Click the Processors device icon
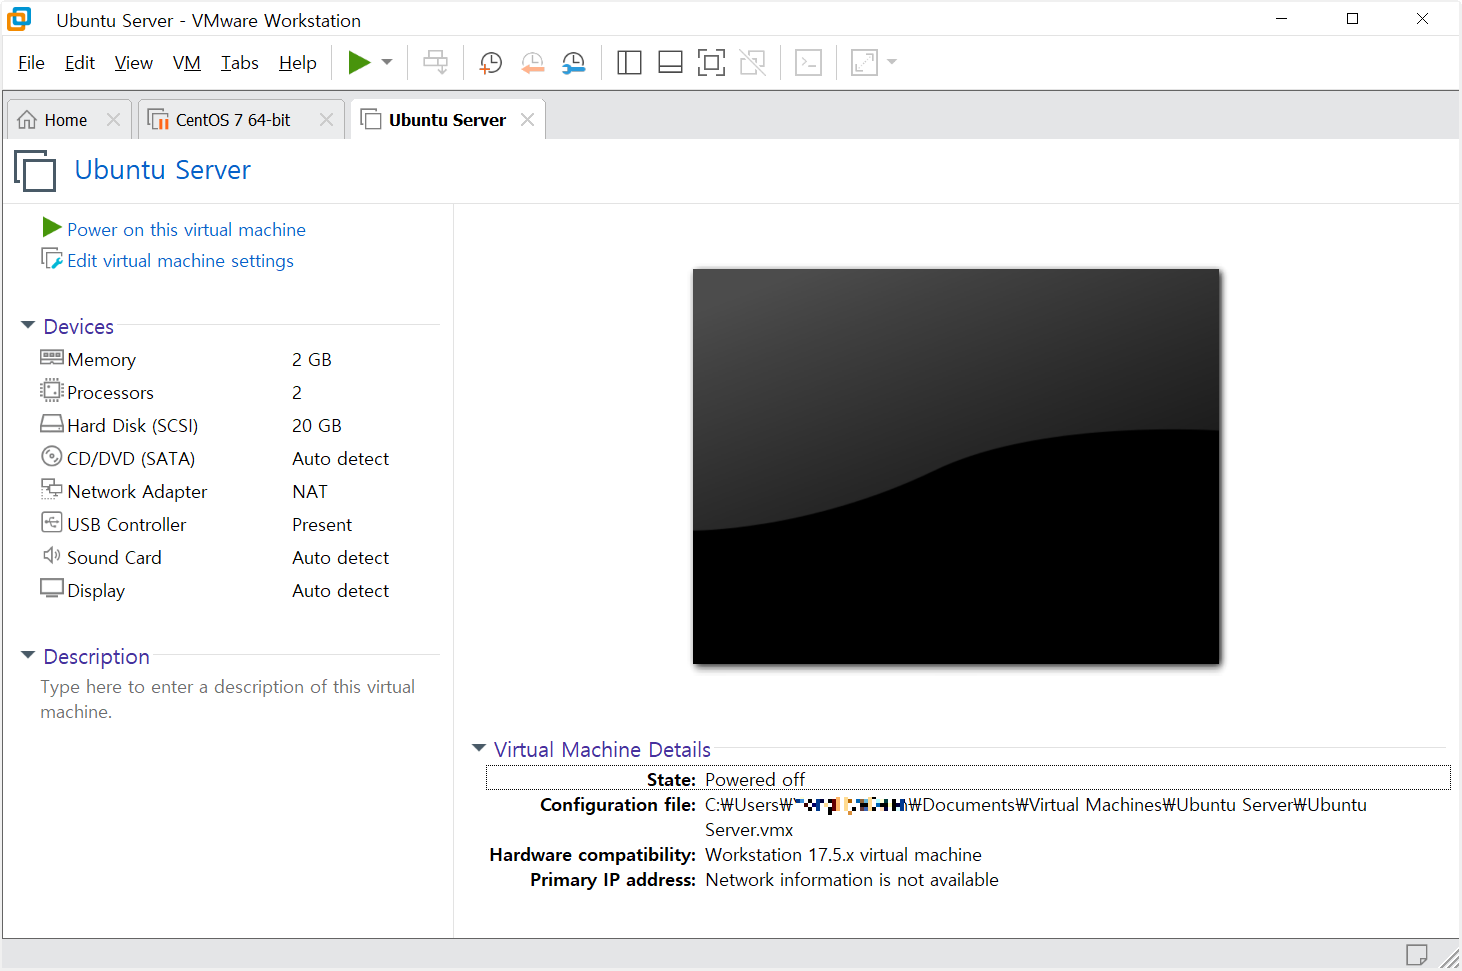 pyautogui.click(x=52, y=391)
